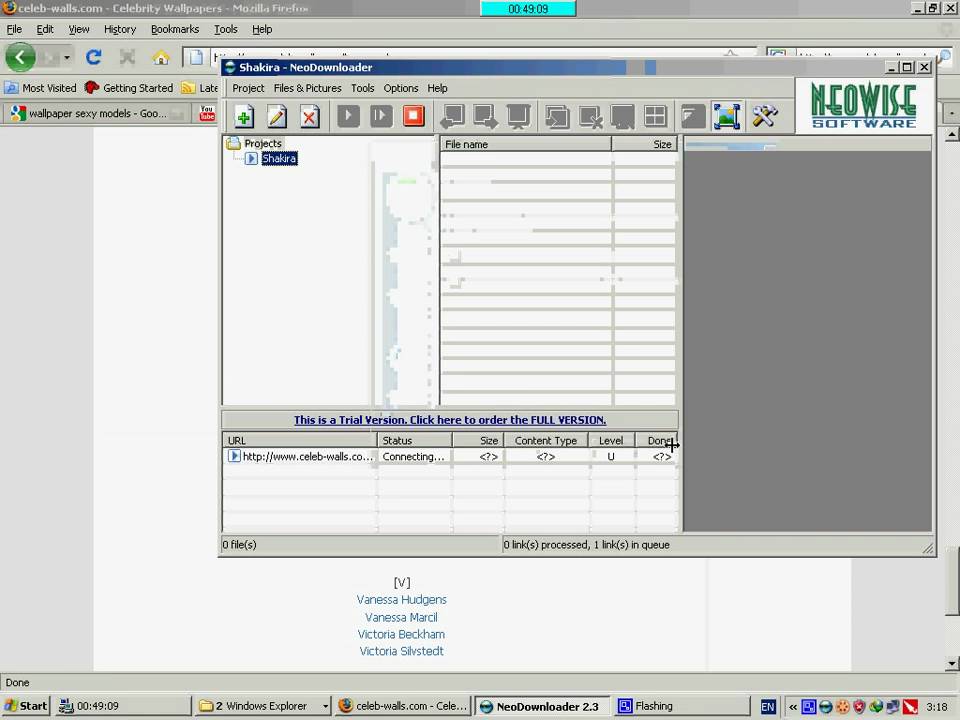Image resolution: width=960 pixels, height=720 pixels.
Task: Click the next picture right-arrow icon
Action: pyautogui.click(x=486, y=116)
